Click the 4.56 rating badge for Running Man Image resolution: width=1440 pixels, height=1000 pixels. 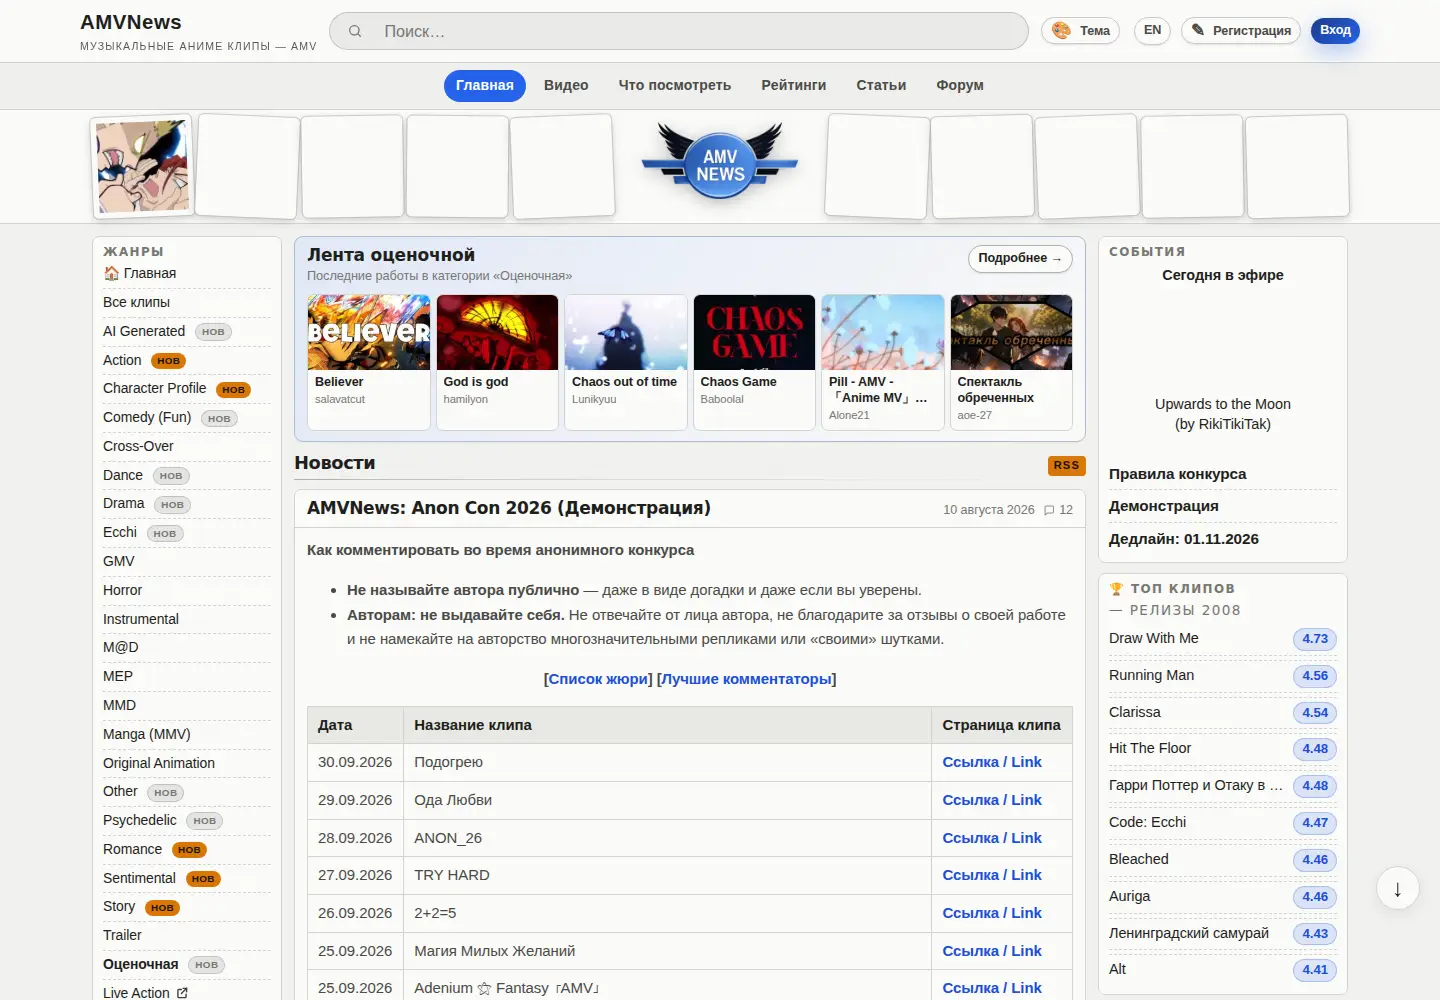pos(1315,676)
